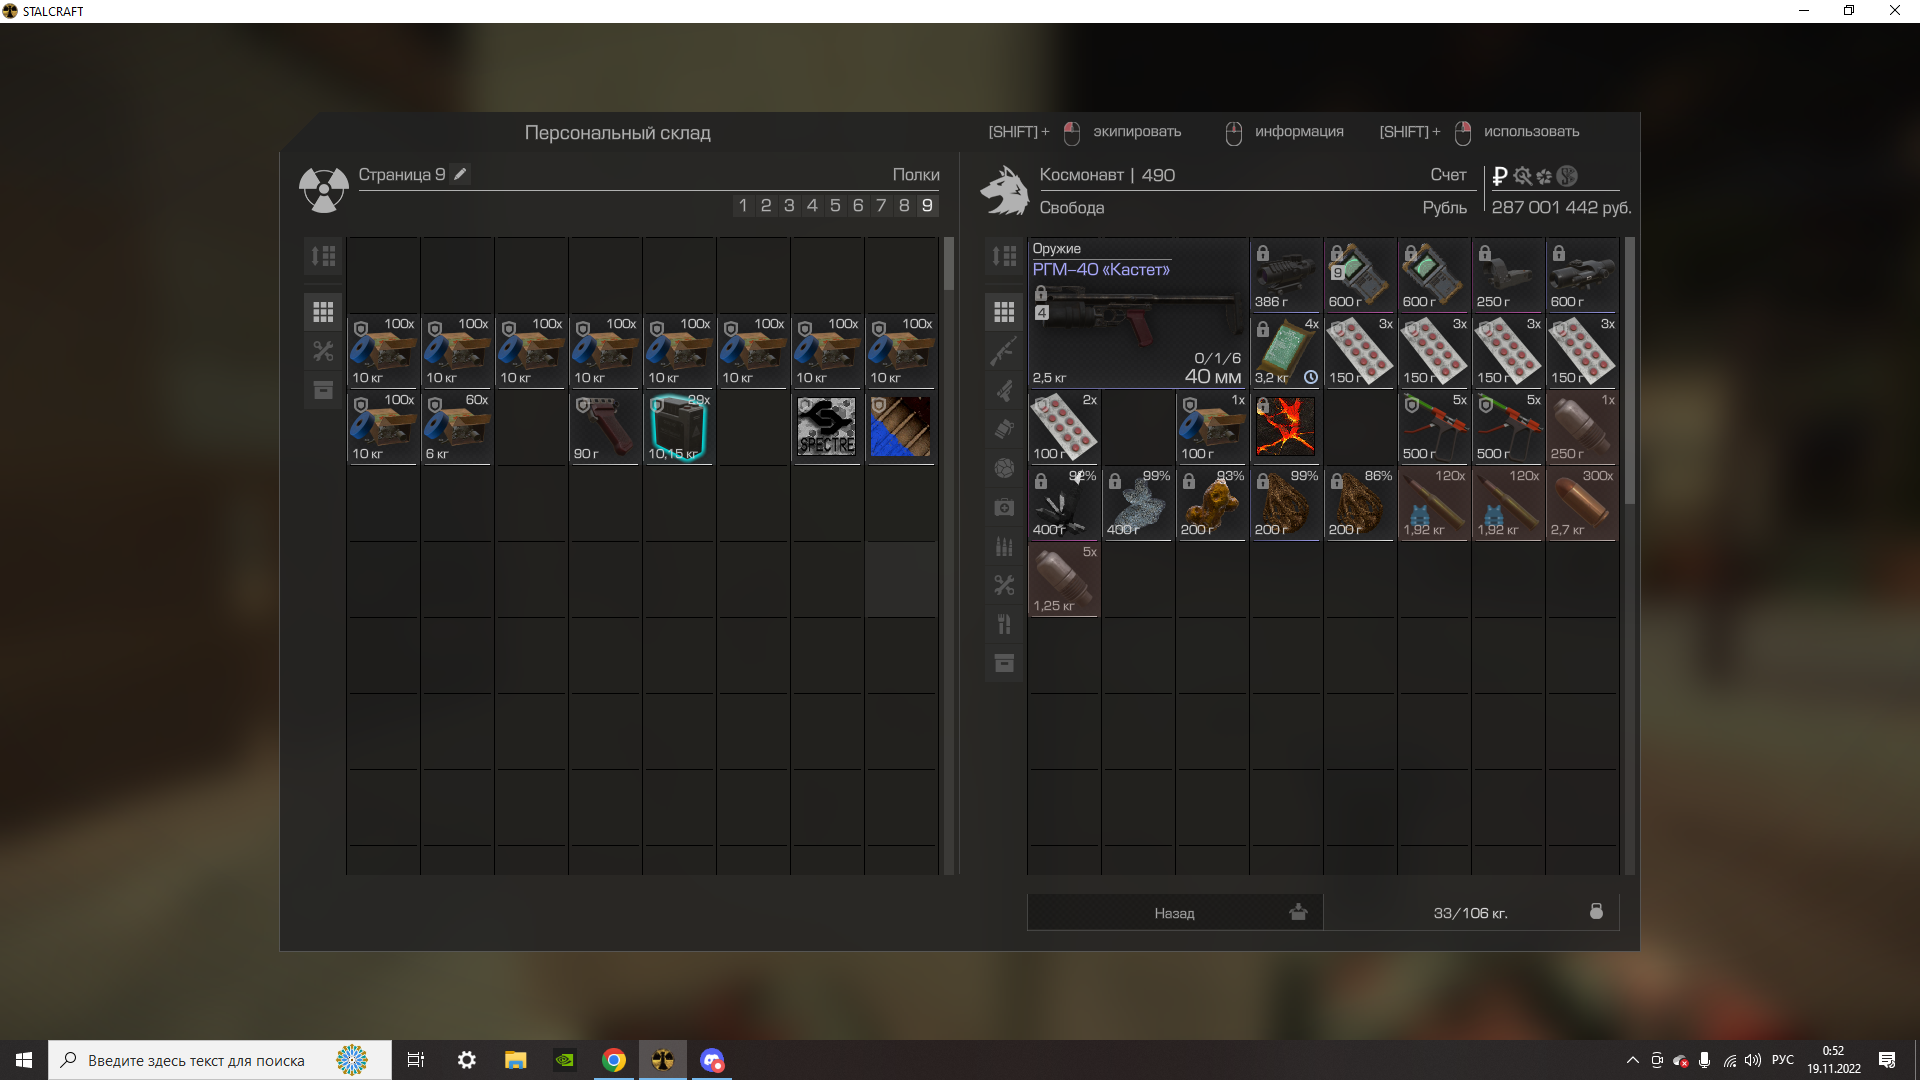Open the warehouse sort options icon
The image size is (1920, 1080).
(x=323, y=256)
